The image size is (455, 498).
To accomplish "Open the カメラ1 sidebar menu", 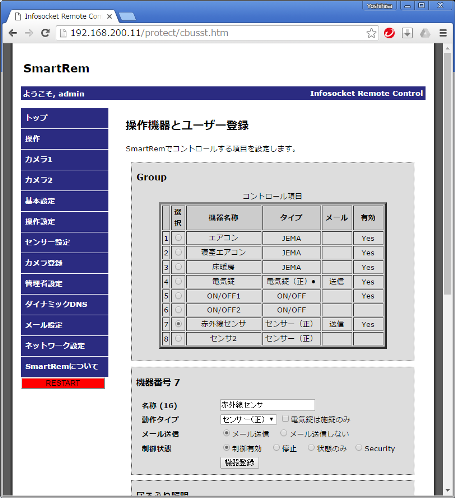I will point(64,159).
